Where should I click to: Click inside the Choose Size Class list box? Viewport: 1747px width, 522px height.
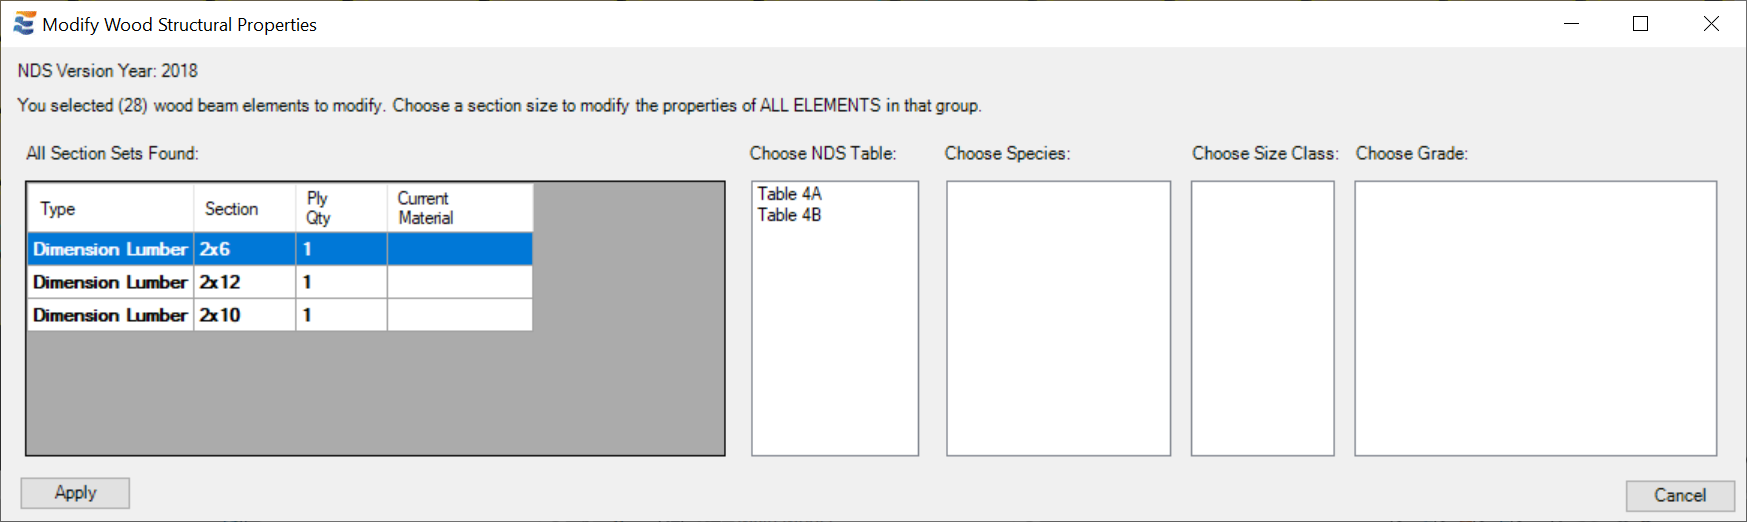1263,318
